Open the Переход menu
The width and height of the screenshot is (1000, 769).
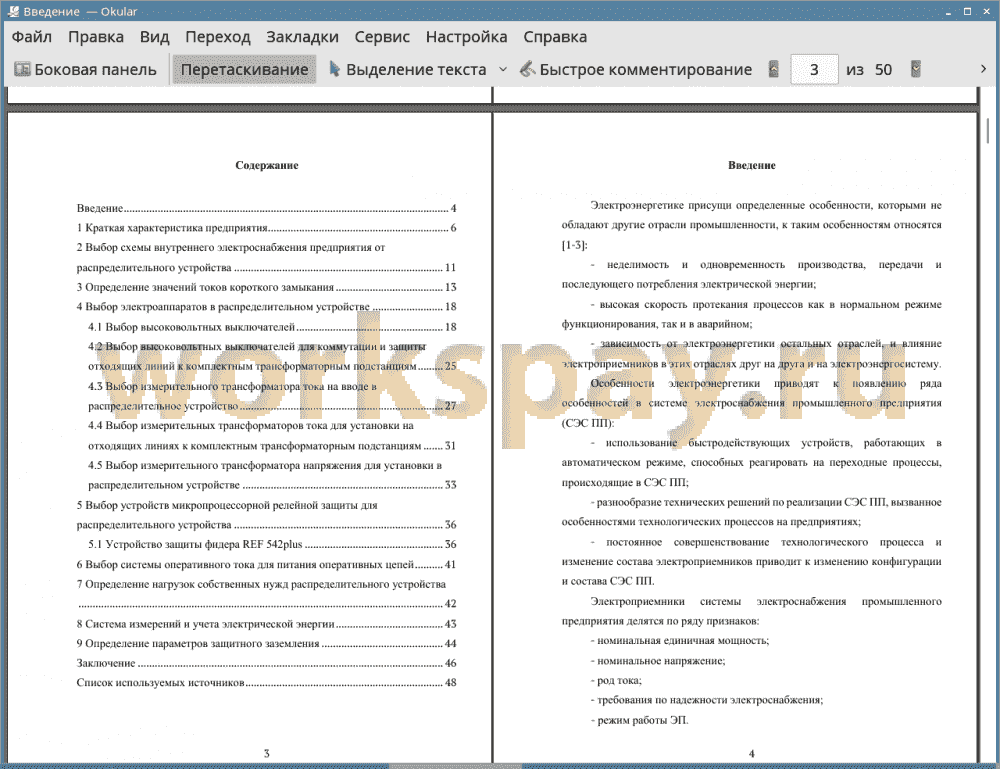pyautogui.click(x=217, y=37)
